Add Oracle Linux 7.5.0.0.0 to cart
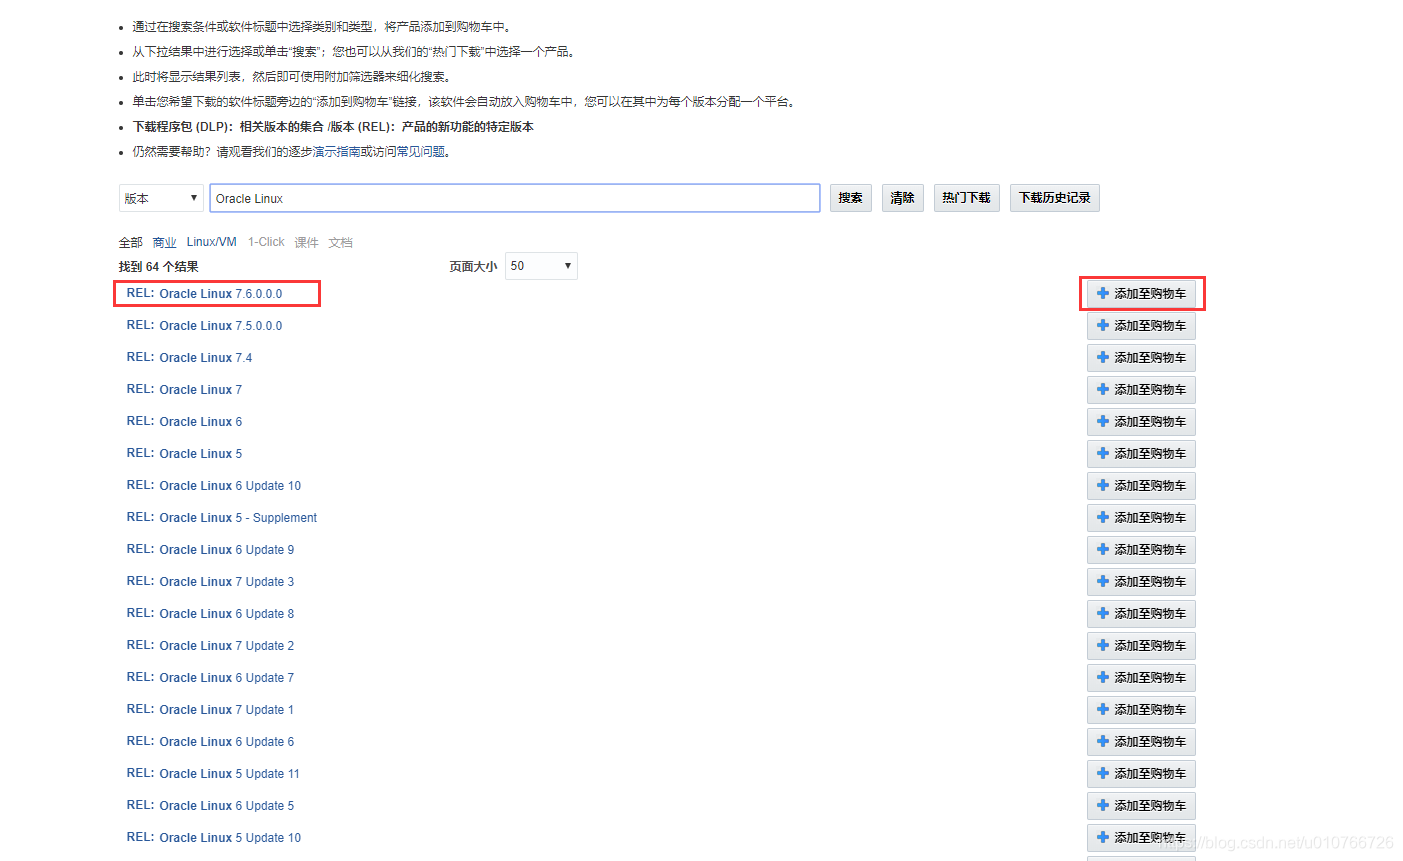 pos(1141,326)
